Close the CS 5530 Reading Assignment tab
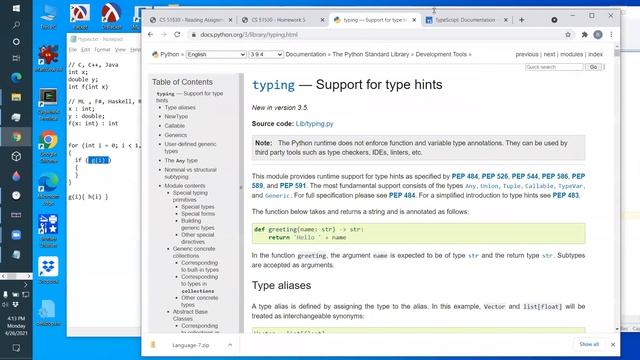Viewport: 640px width, 360px height. pos(230,20)
